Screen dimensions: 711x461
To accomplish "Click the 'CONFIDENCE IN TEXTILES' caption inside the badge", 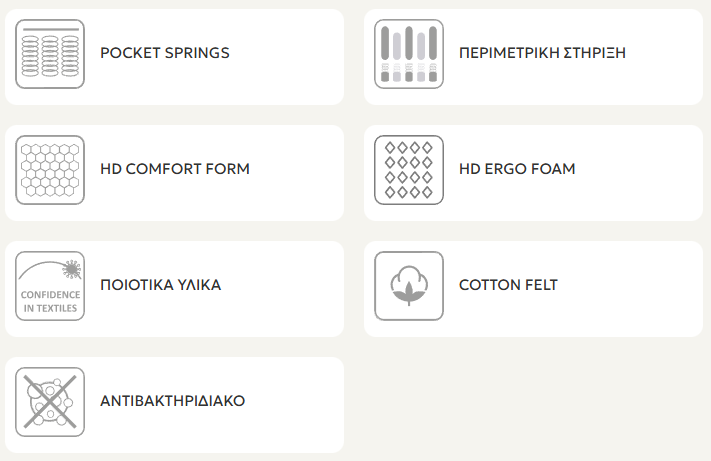I will click(x=50, y=302).
